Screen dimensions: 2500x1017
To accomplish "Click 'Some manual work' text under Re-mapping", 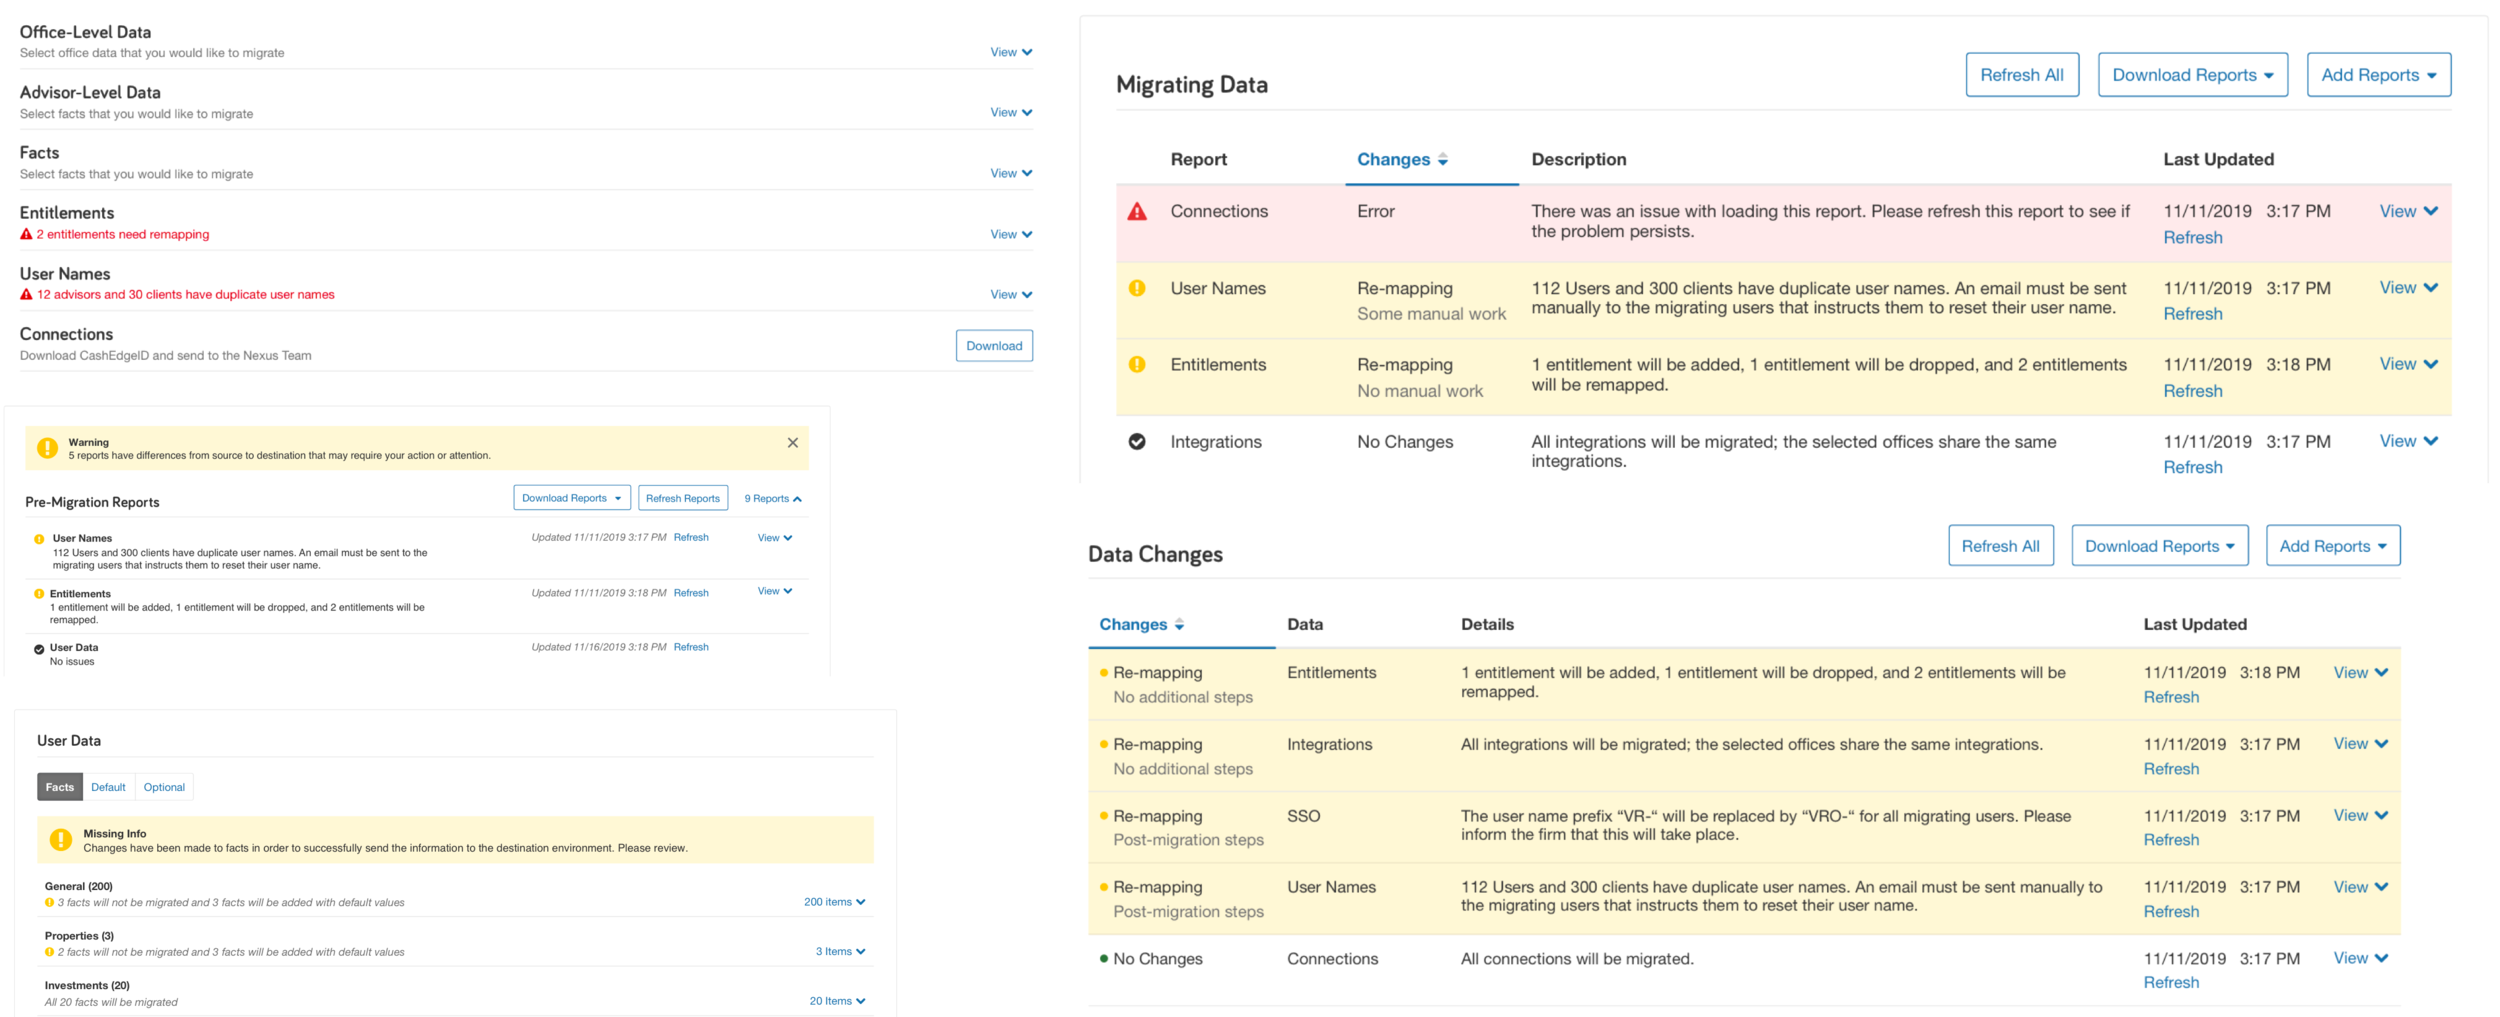I will 1431,314.
